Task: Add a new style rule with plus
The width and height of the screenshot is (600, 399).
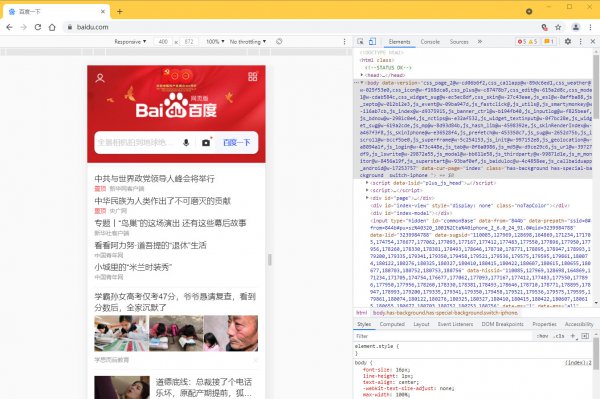Action: coord(573,336)
